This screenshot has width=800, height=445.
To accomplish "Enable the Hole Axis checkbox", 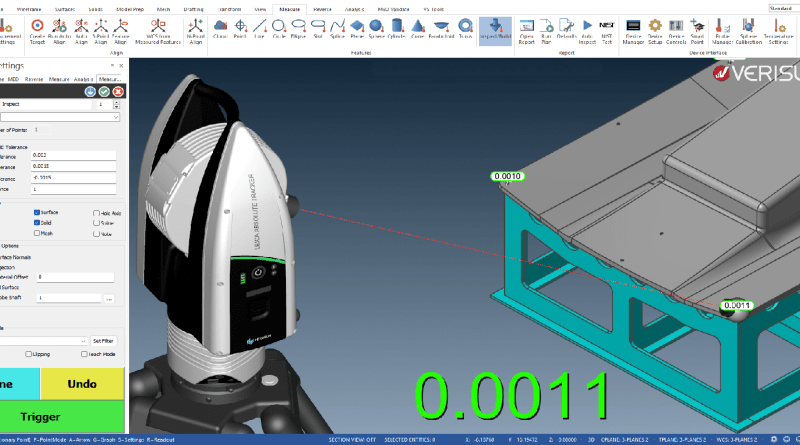I will 96,213.
